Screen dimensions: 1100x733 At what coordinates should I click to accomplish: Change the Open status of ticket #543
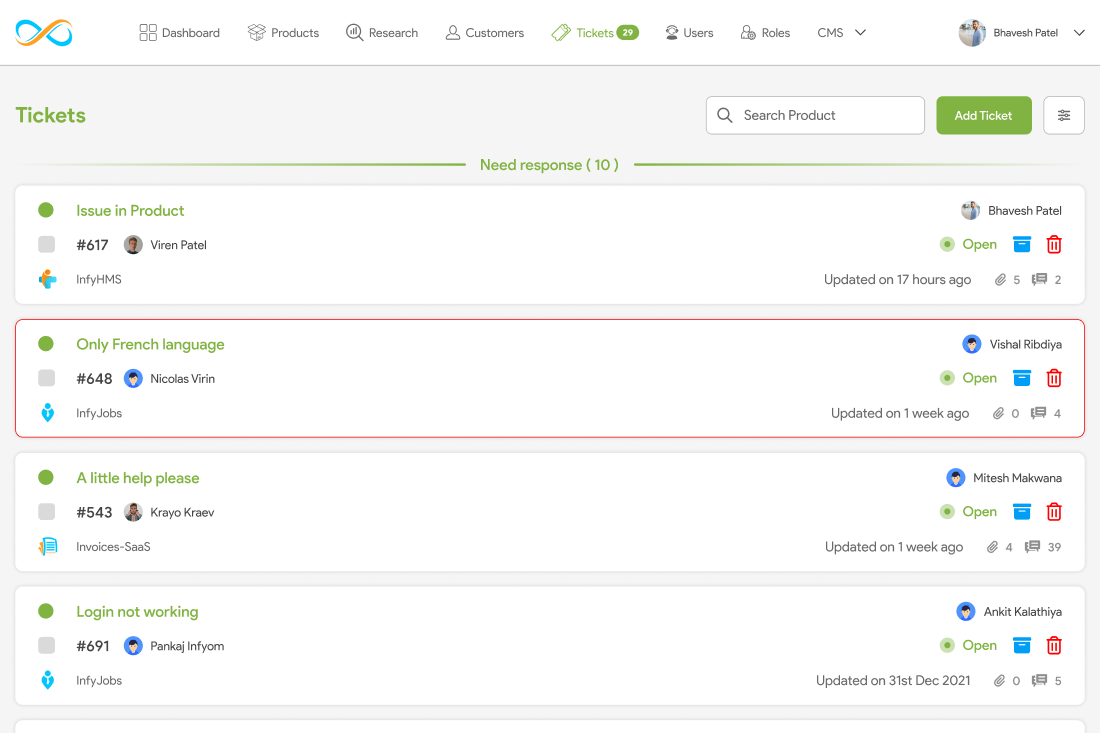pos(968,511)
